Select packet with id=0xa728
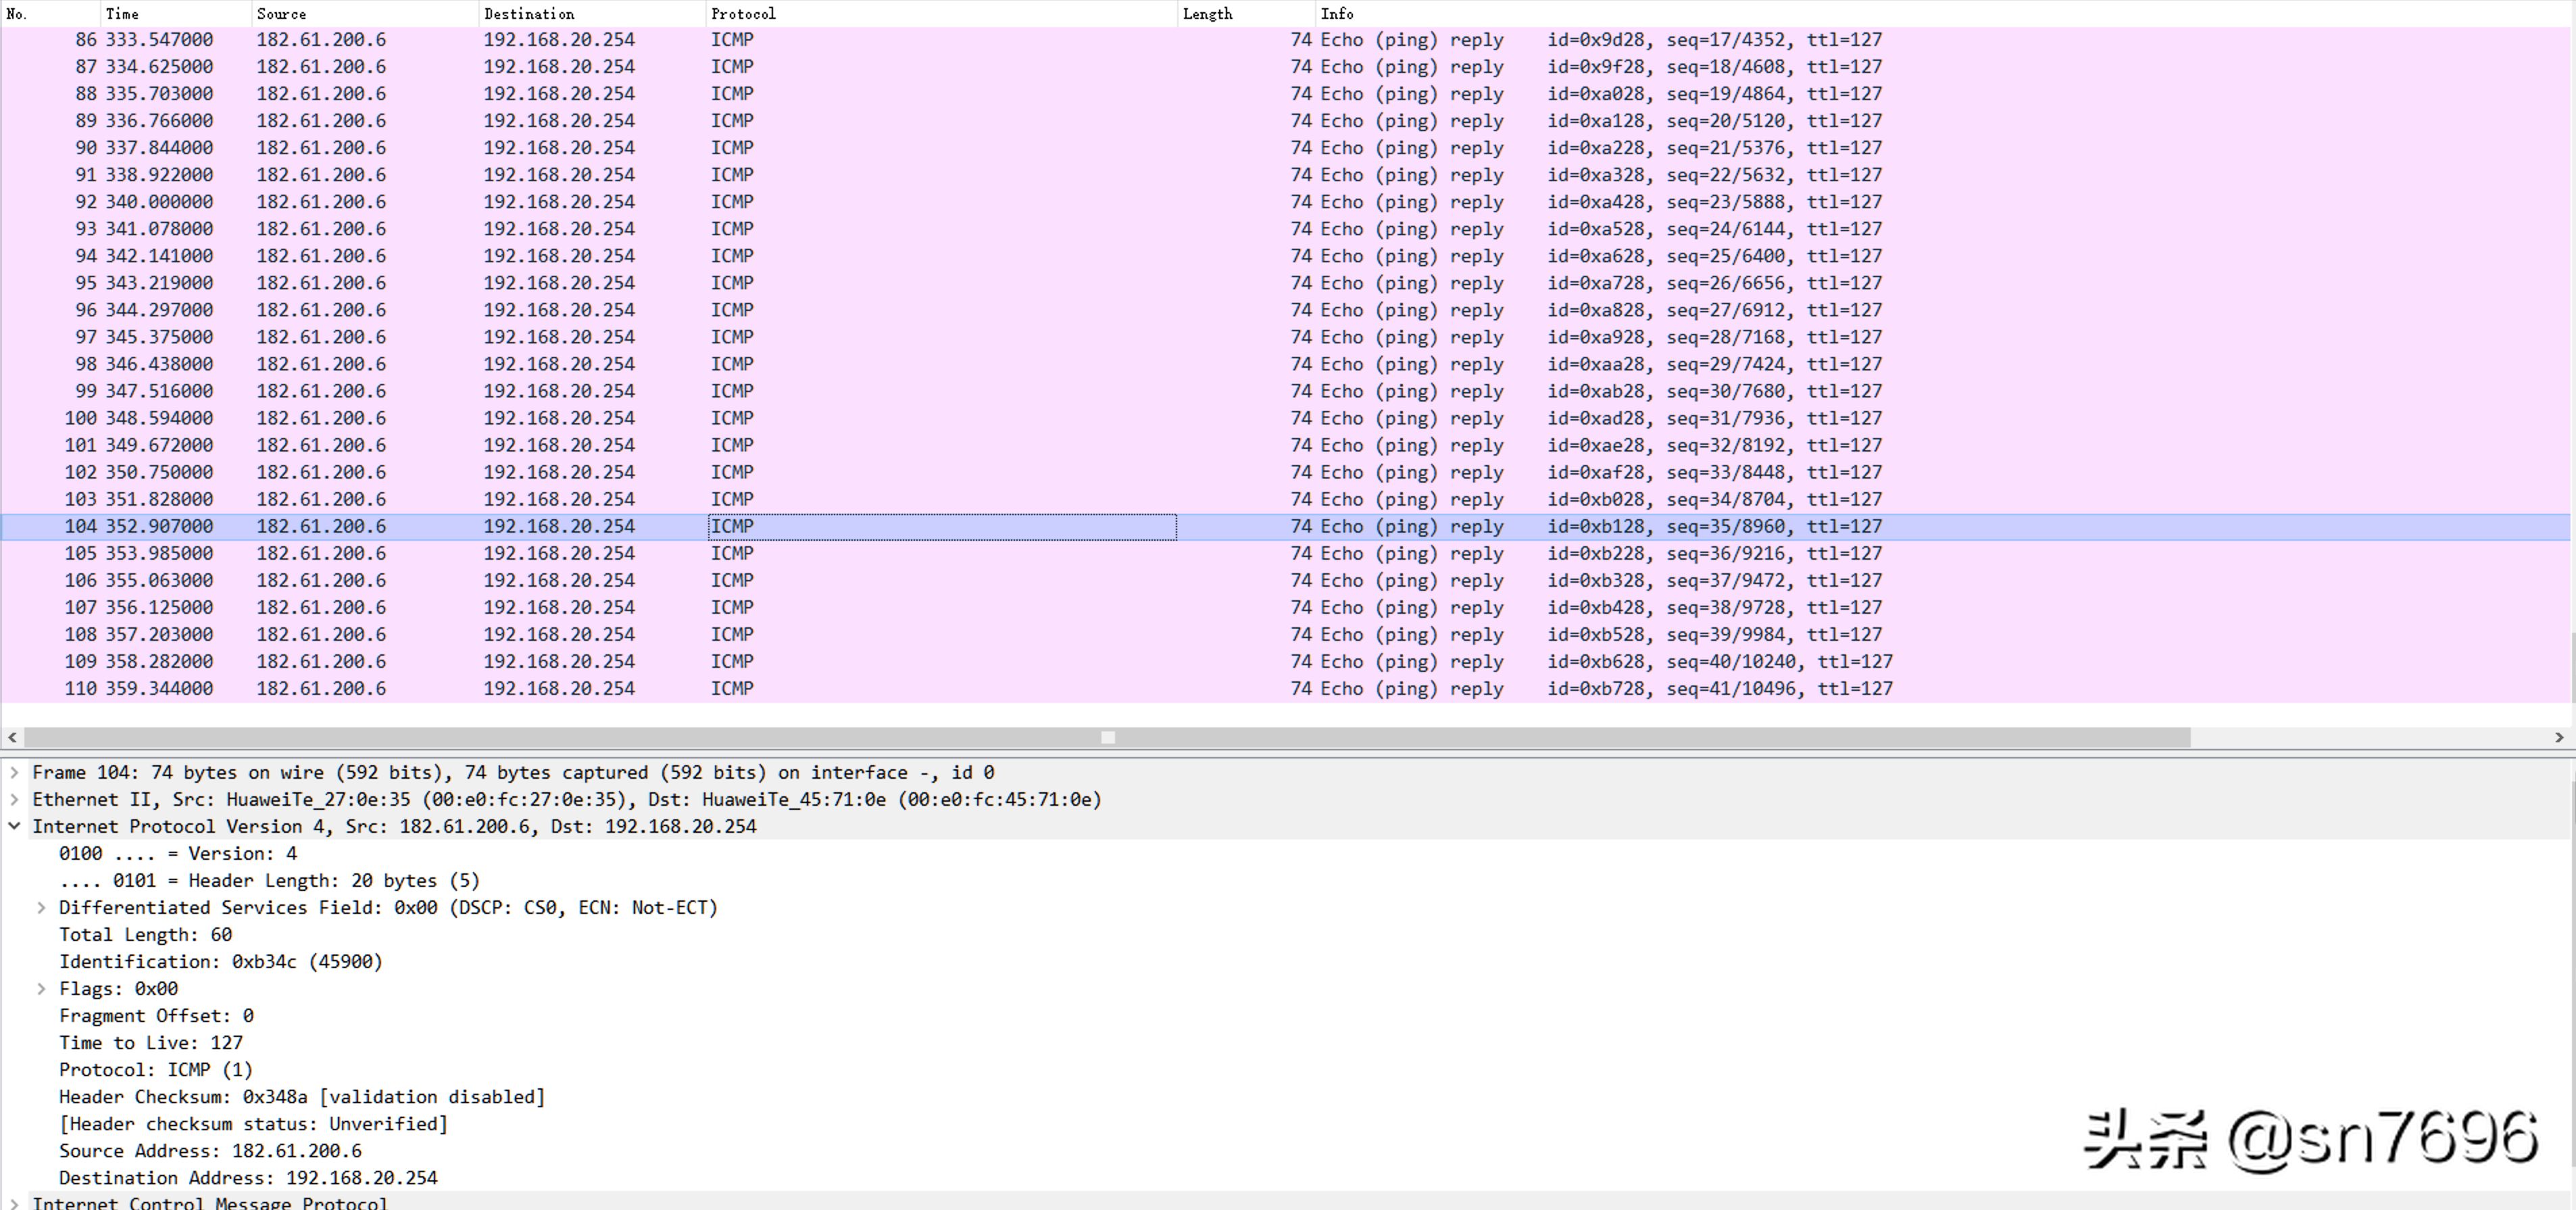Viewport: 2576px width, 1210px height. click(x=1286, y=283)
